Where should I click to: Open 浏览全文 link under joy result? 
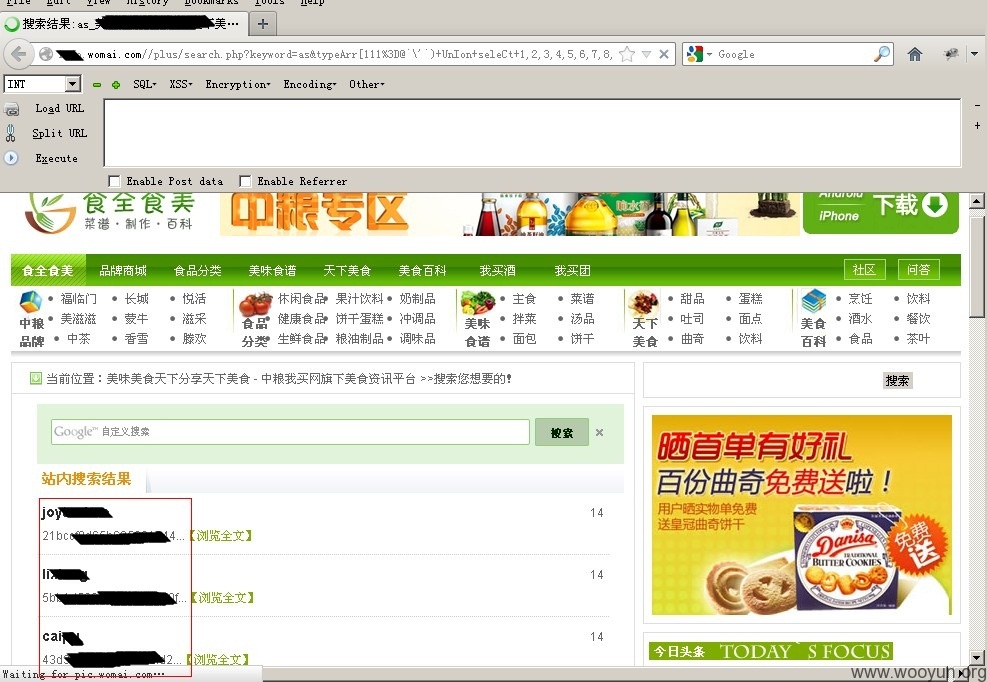[x=220, y=536]
